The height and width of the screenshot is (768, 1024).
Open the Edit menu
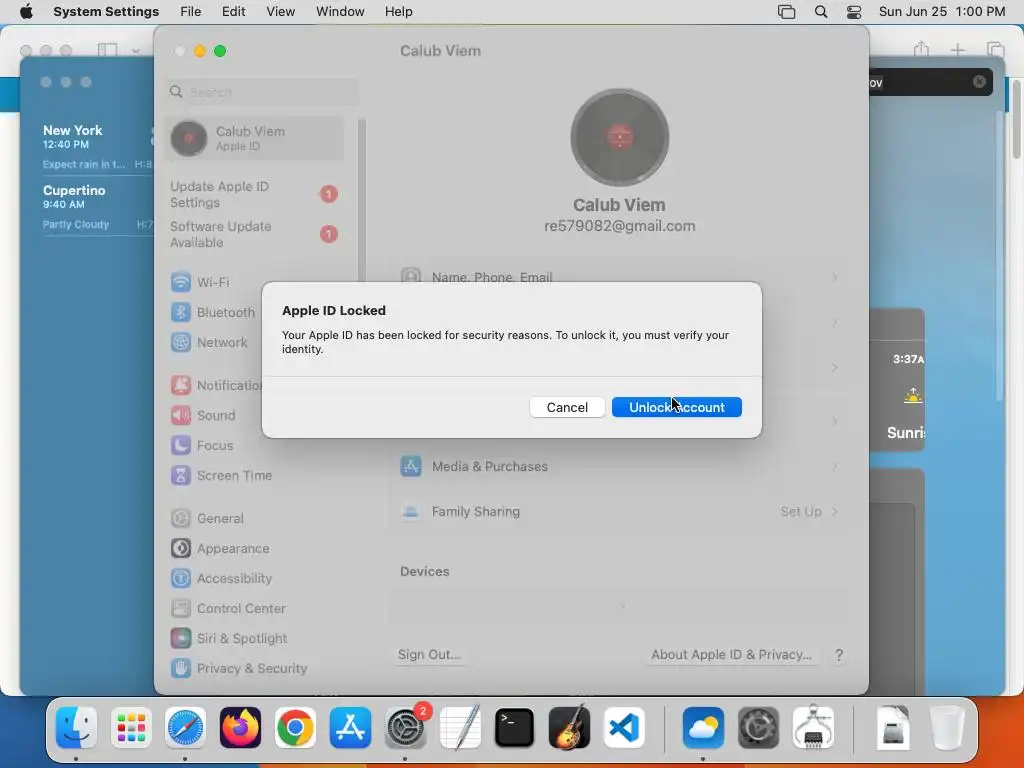coord(233,12)
